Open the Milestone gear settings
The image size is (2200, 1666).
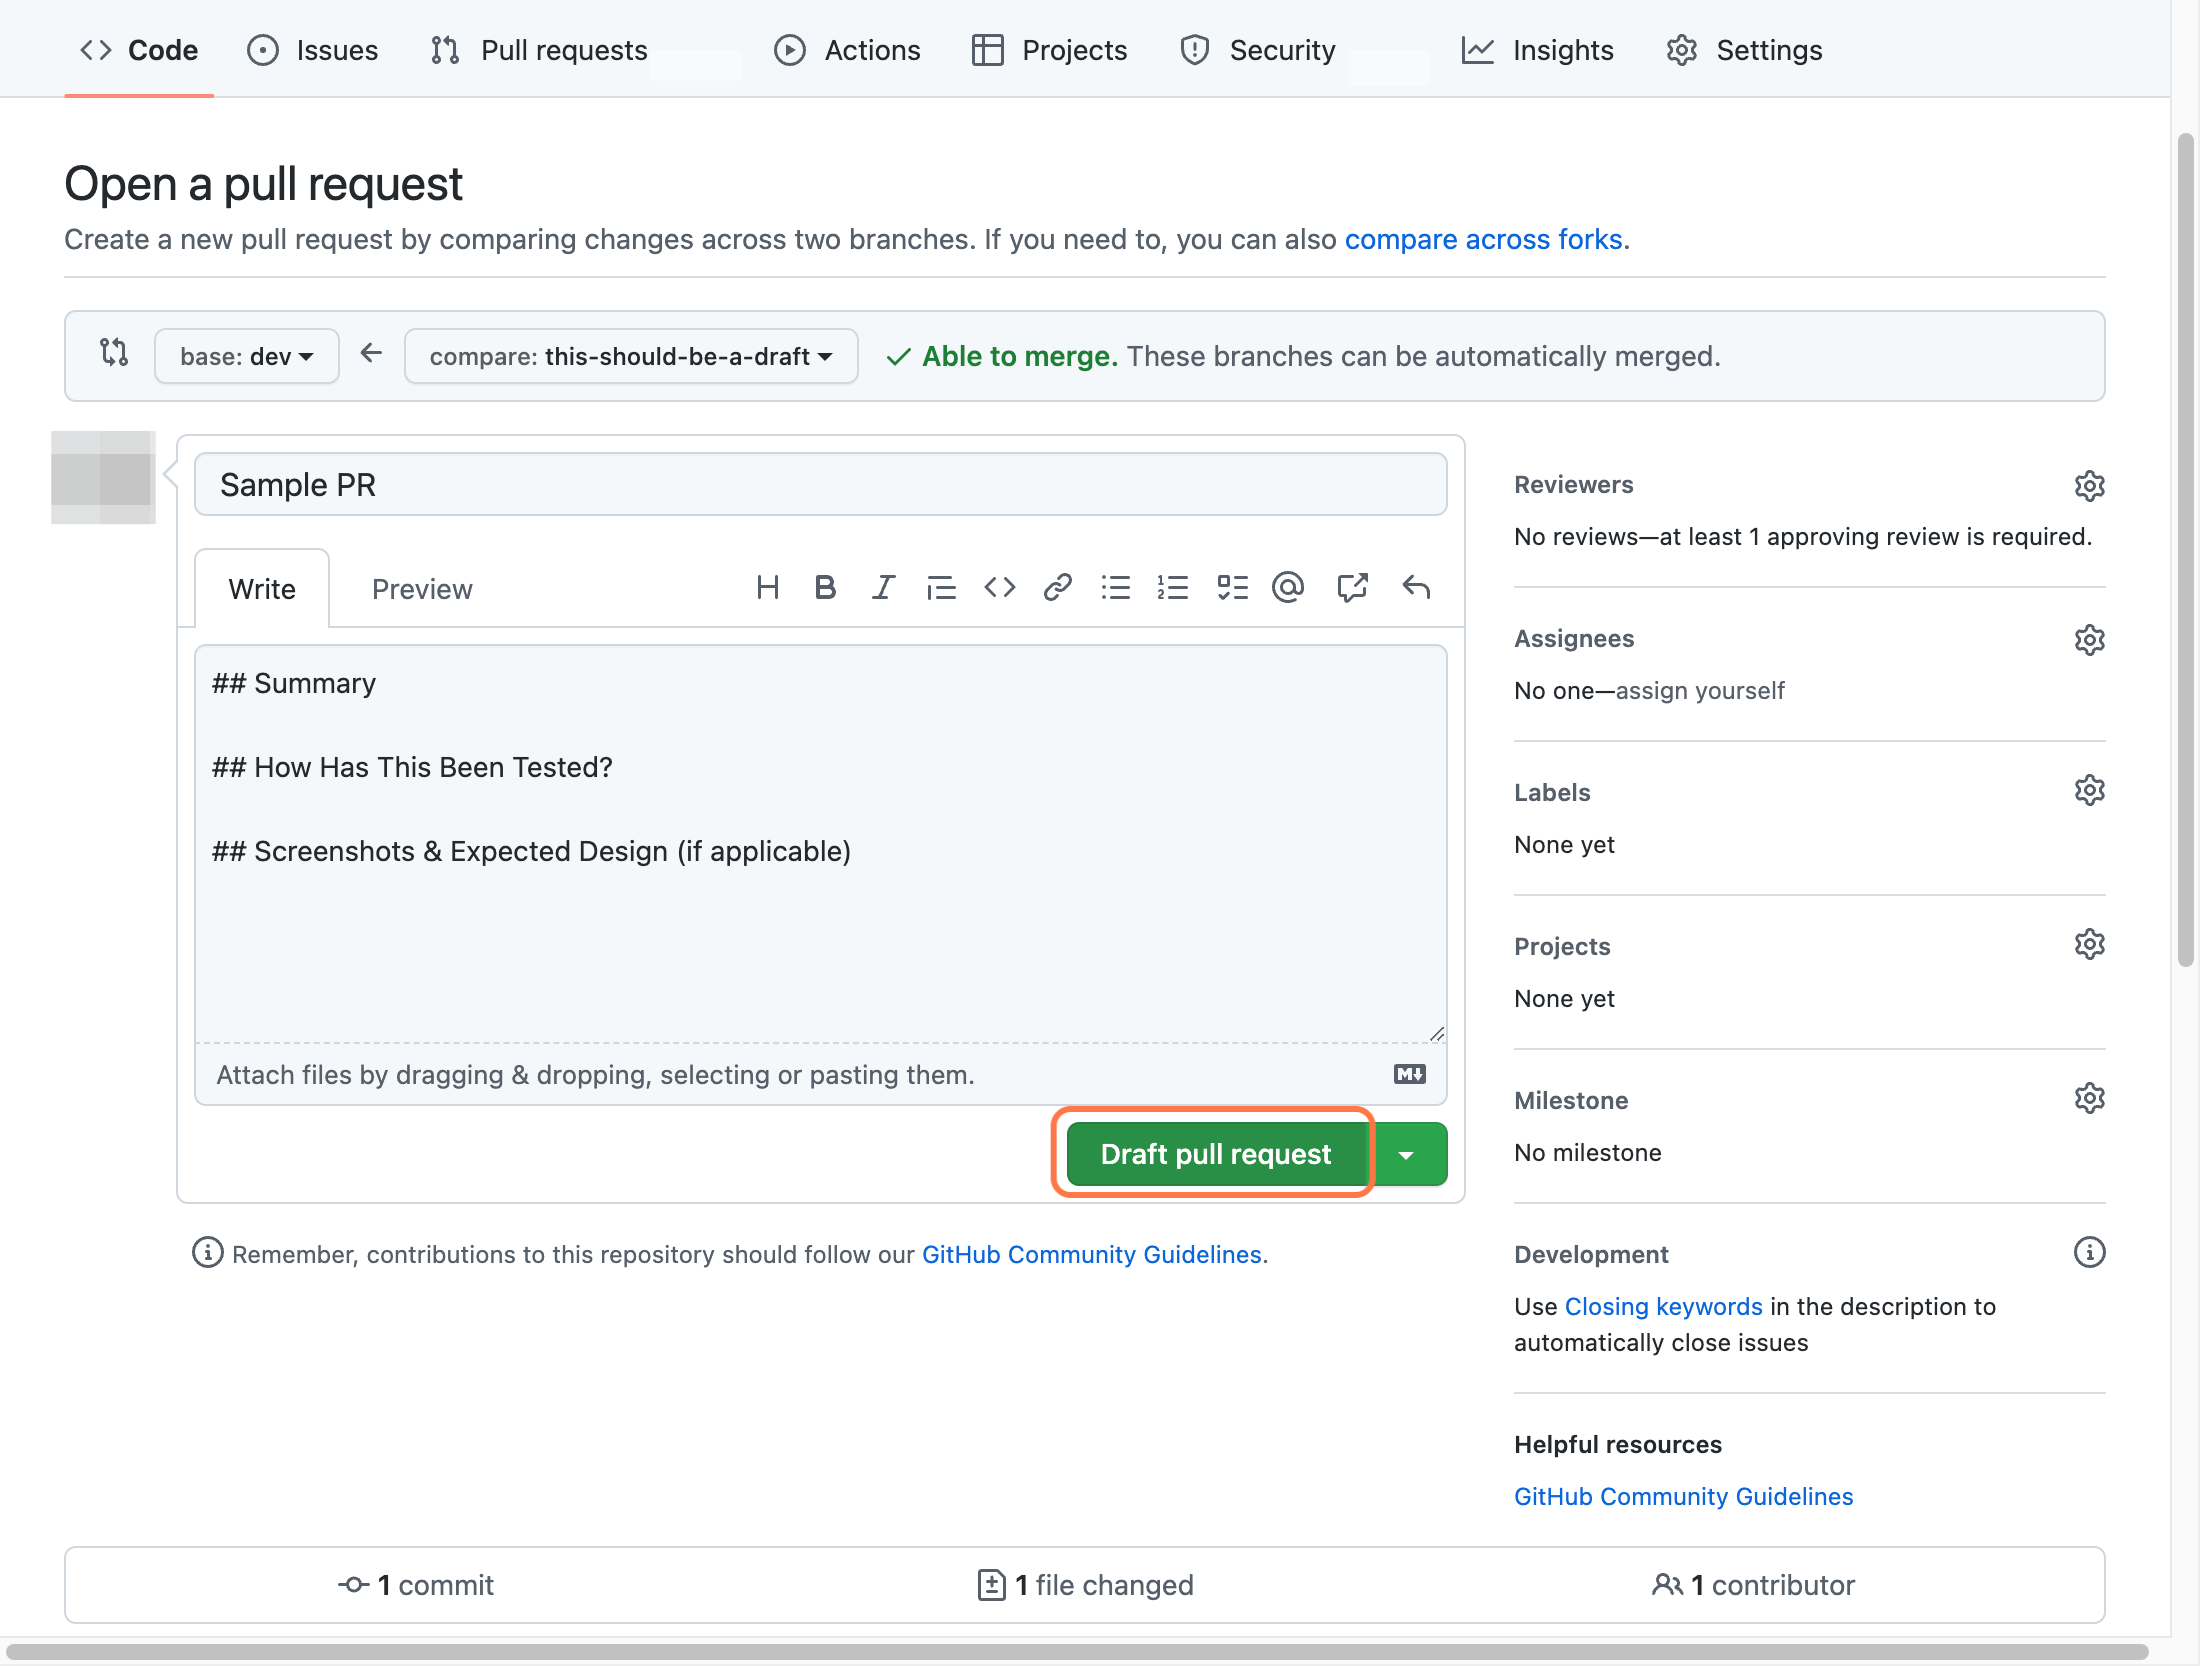click(x=2089, y=1099)
